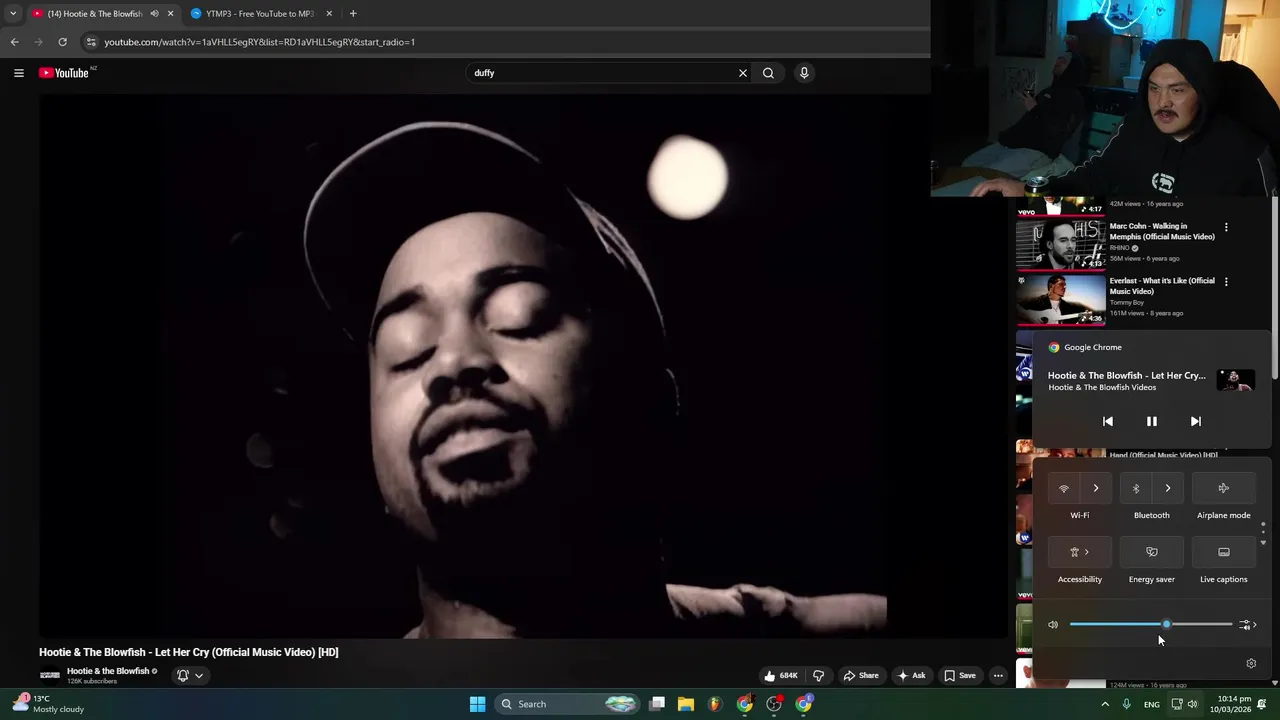The height and width of the screenshot is (720, 1280).
Task: Click the Ask button under the video
Action: click(911, 676)
